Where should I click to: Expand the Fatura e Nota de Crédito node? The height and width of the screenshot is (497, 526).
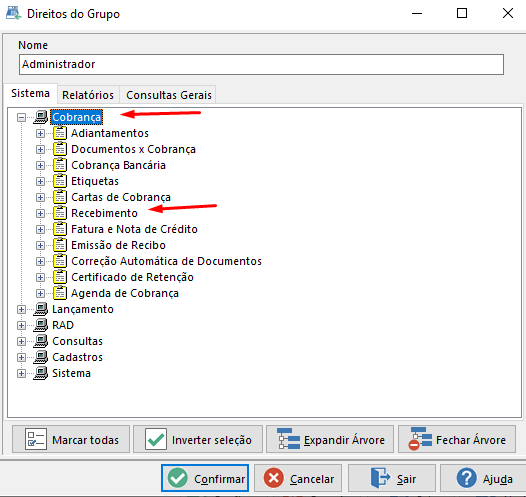40,229
